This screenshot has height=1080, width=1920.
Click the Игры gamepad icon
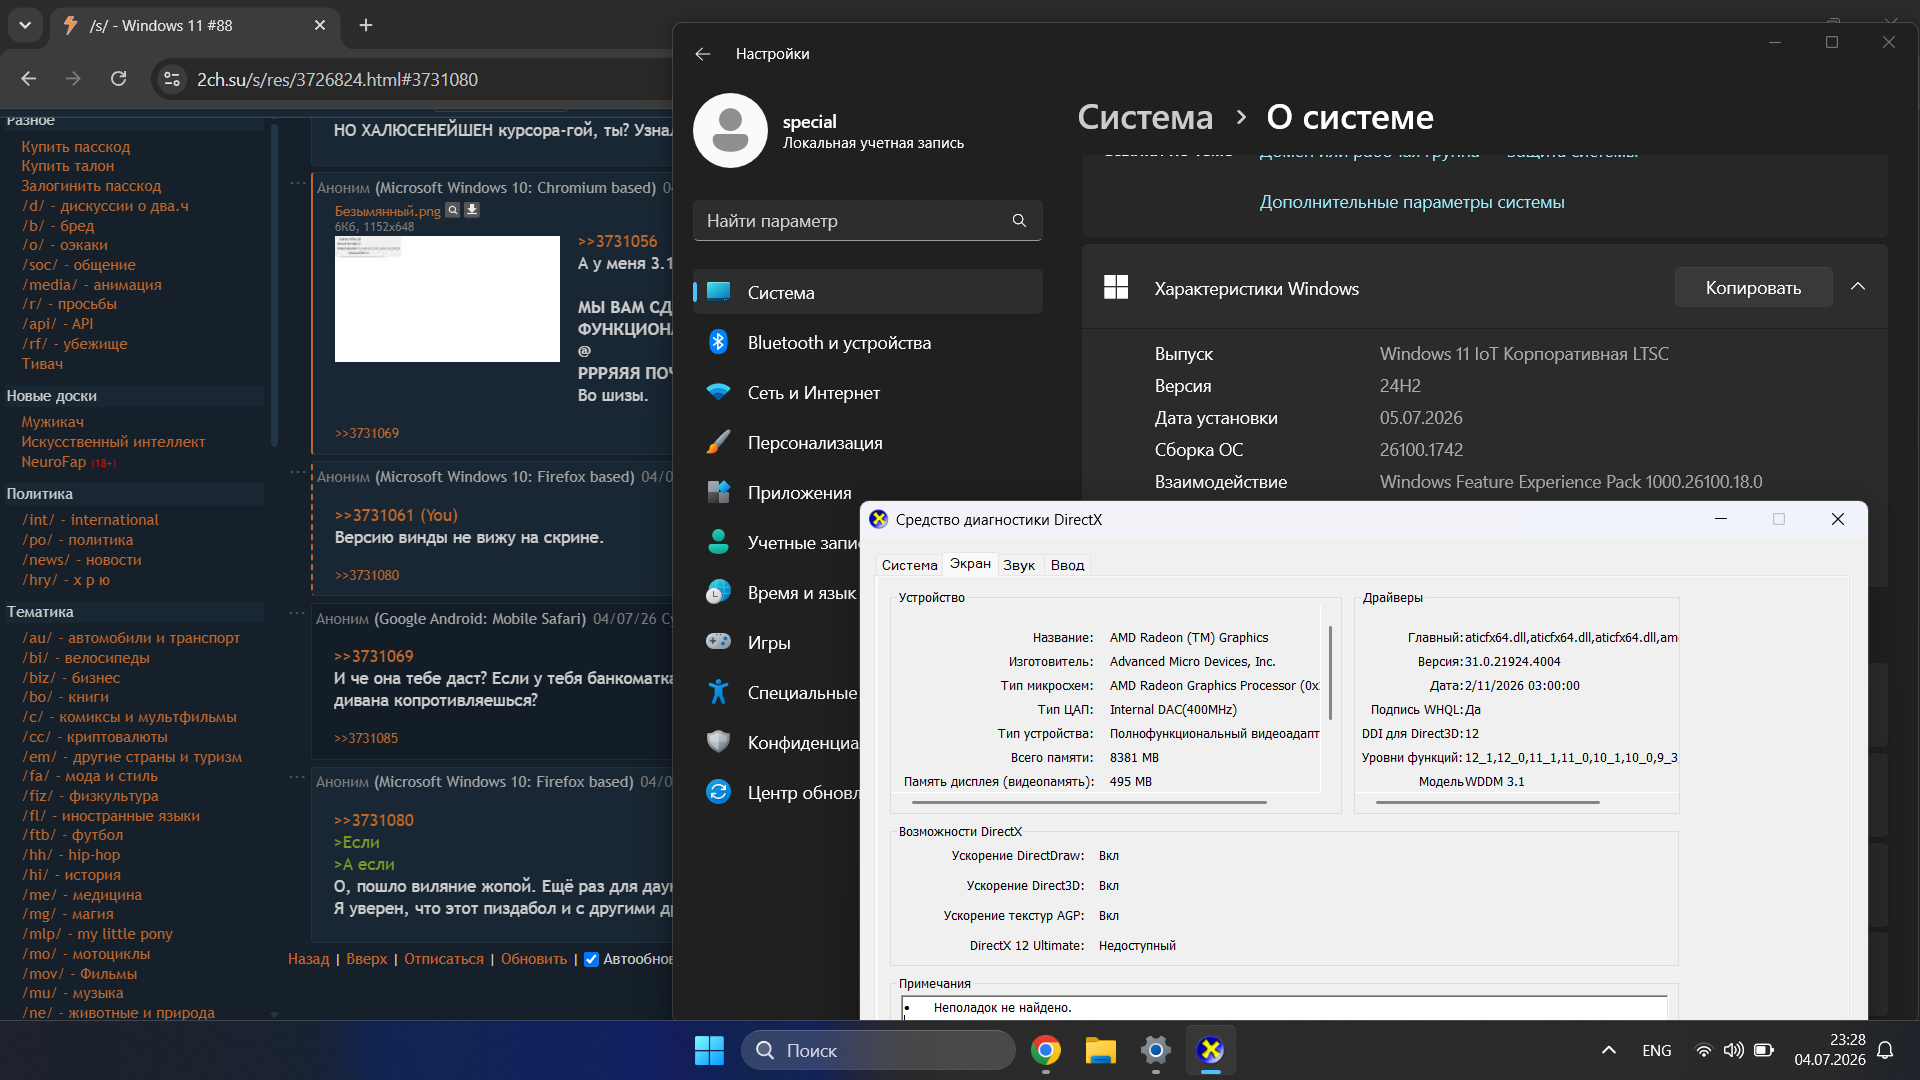click(718, 642)
